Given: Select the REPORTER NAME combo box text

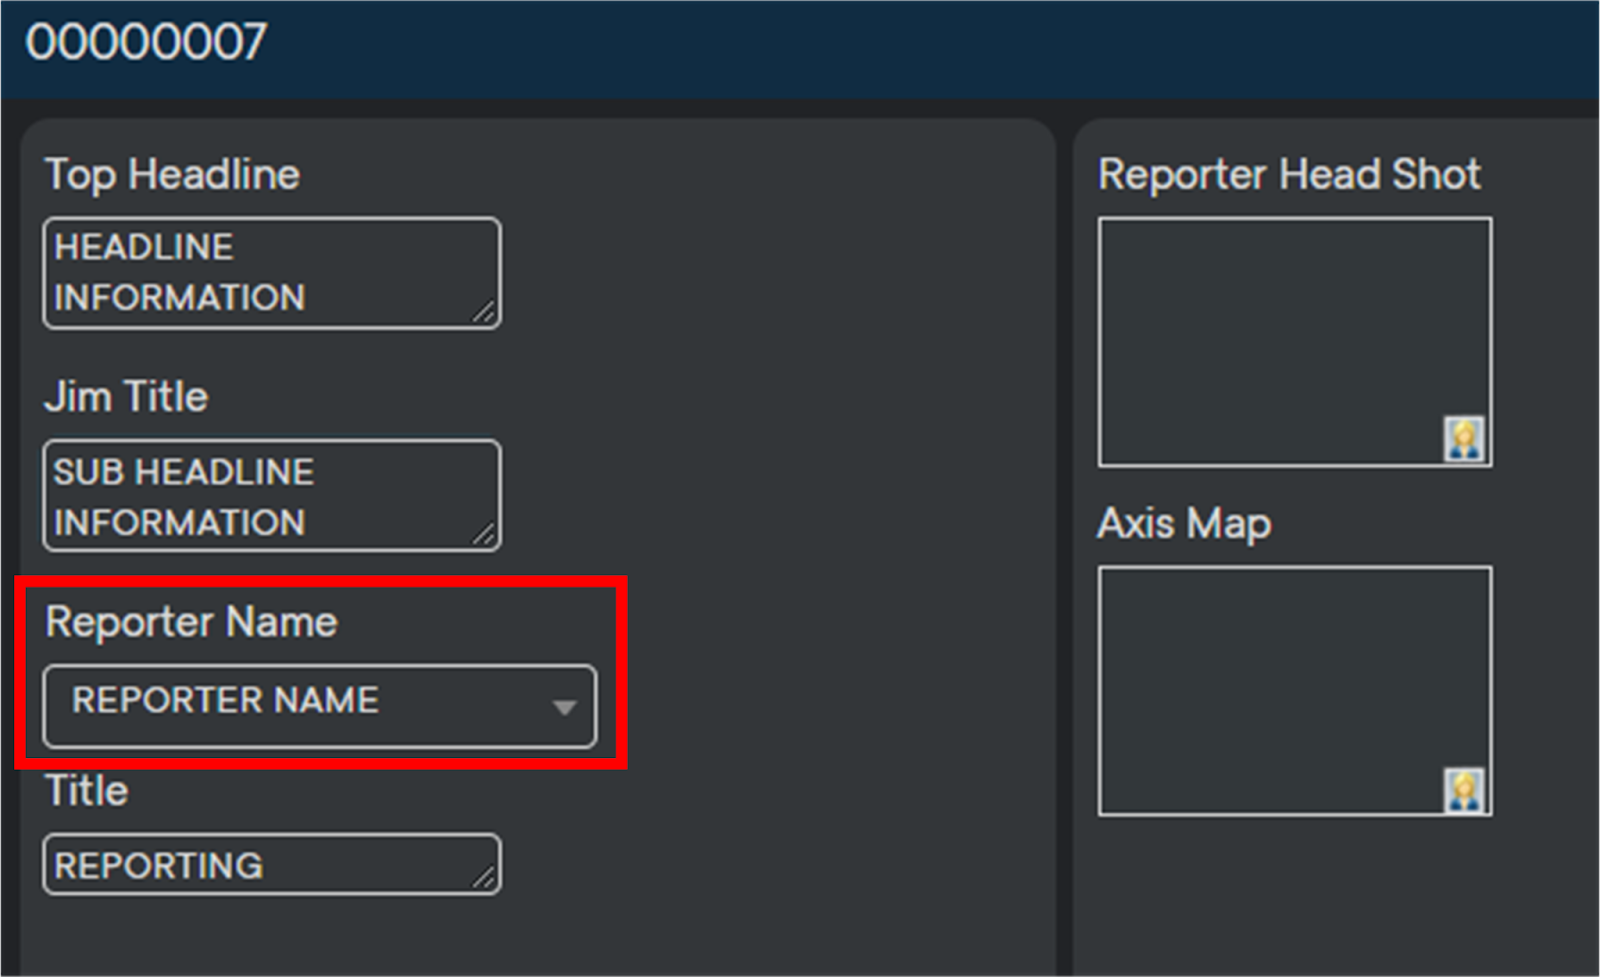Looking at the screenshot, I should (225, 700).
